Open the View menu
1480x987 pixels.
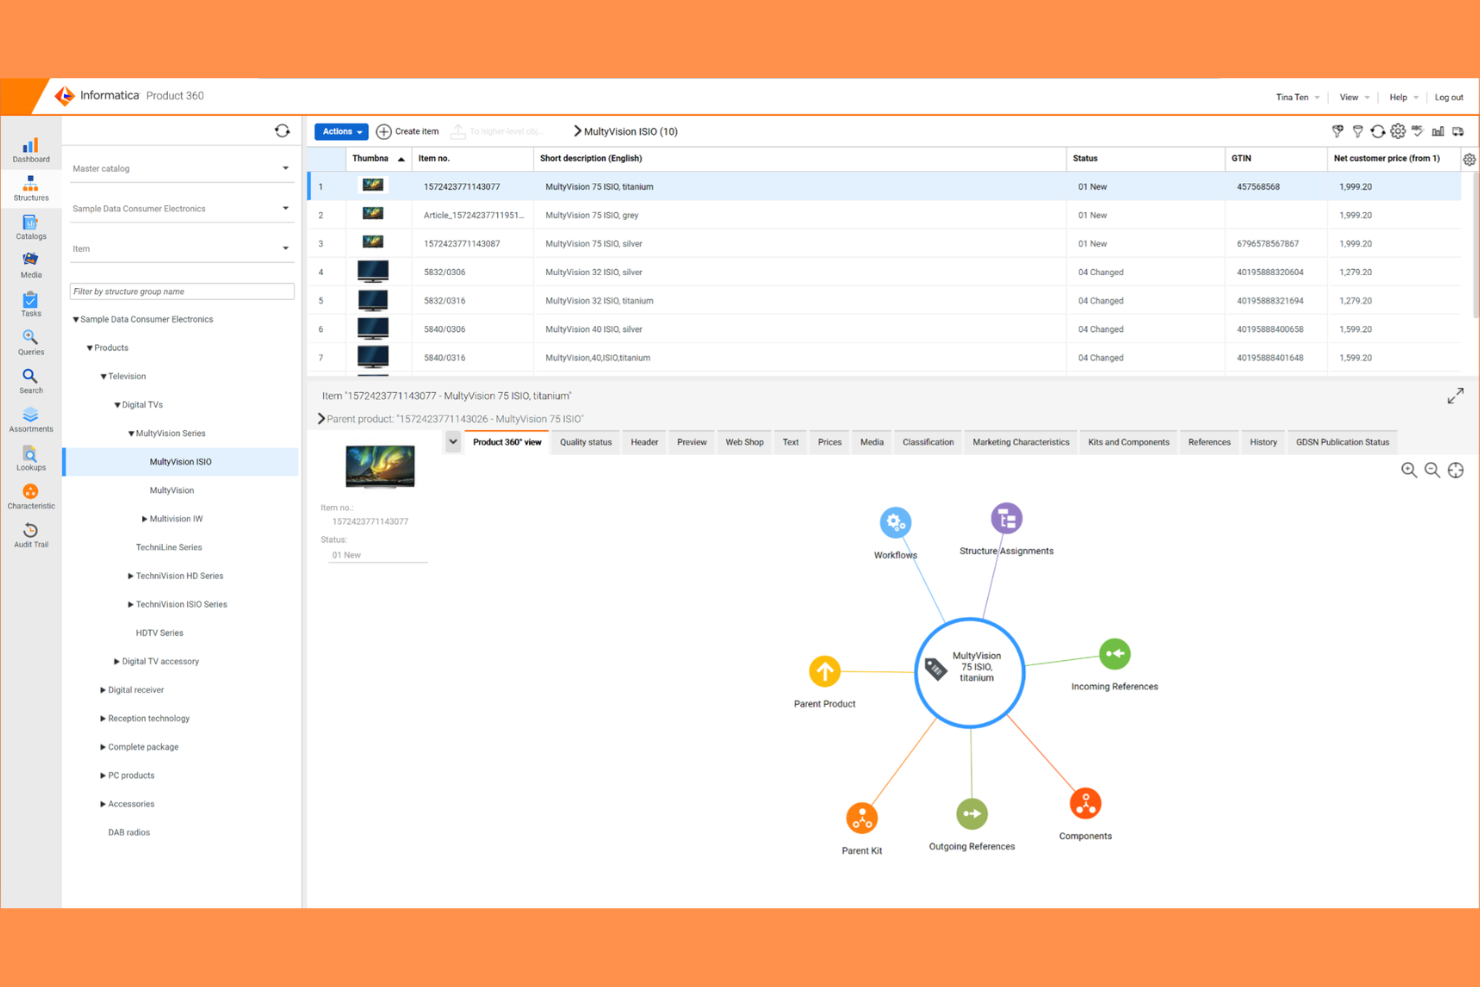tap(1354, 97)
